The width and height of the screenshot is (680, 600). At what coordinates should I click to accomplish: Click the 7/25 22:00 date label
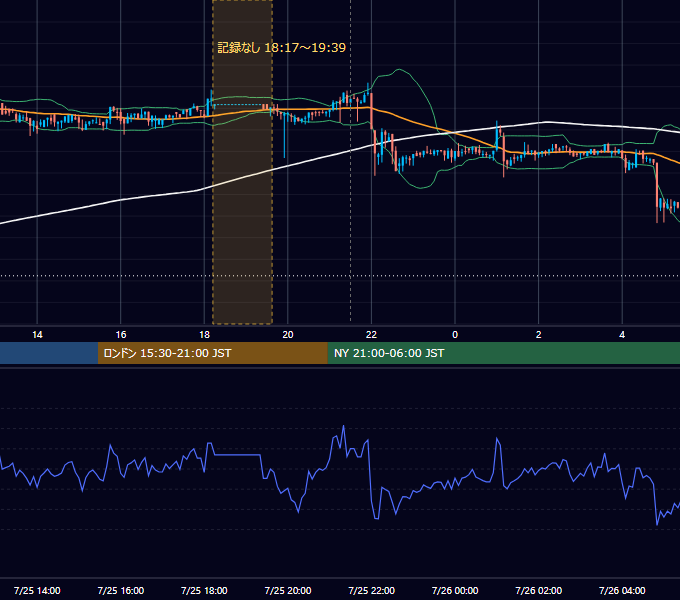pyautogui.click(x=372, y=590)
